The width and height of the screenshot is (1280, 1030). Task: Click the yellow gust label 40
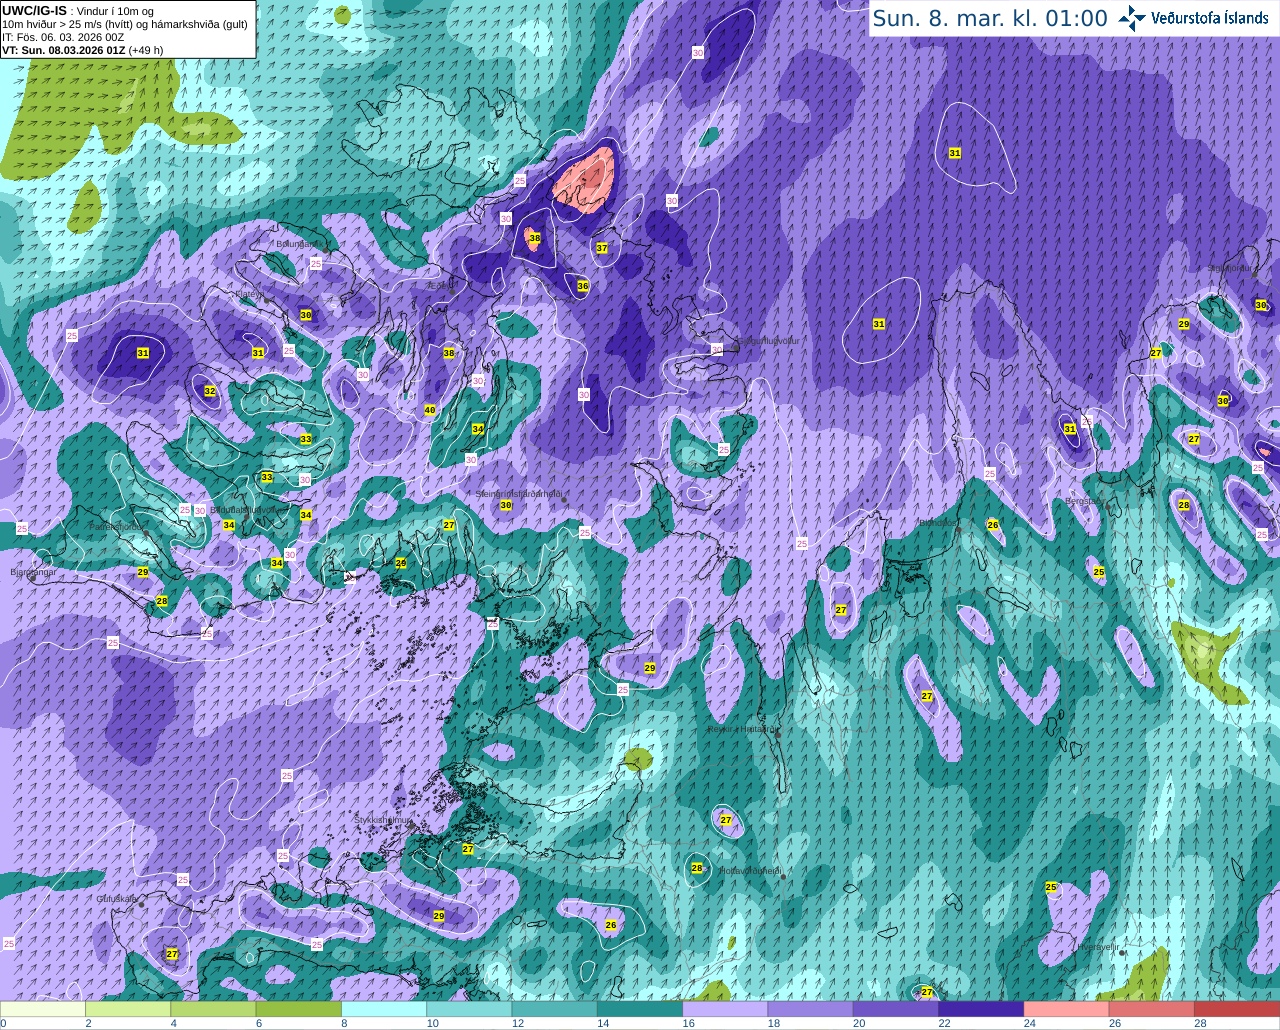[430, 410]
